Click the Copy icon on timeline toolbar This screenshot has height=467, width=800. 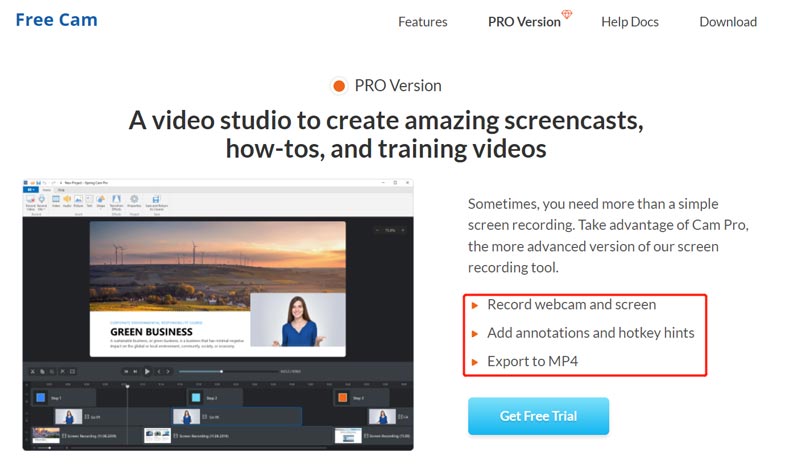click(x=43, y=372)
